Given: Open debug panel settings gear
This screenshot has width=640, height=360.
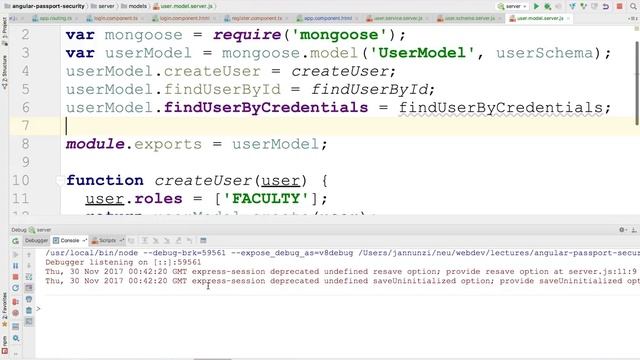Looking at the screenshot, I should (x=622, y=230).
